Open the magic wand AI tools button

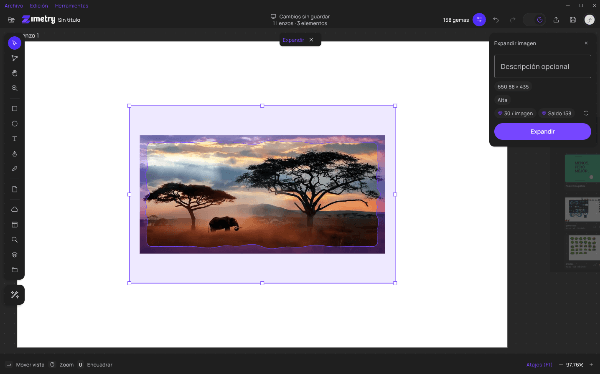point(15,295)
